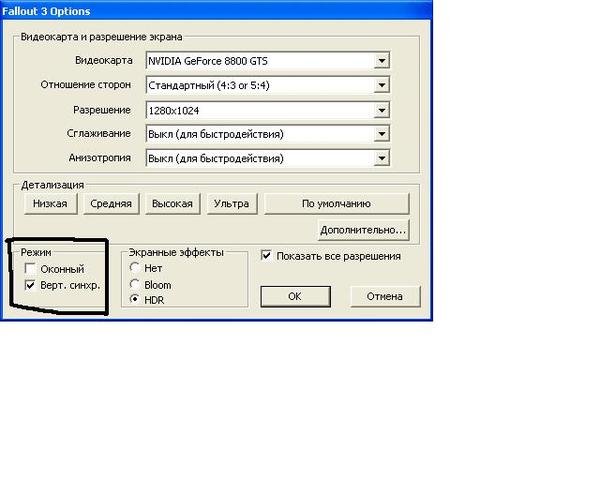Select the HDR radio button

coord(134,299)
